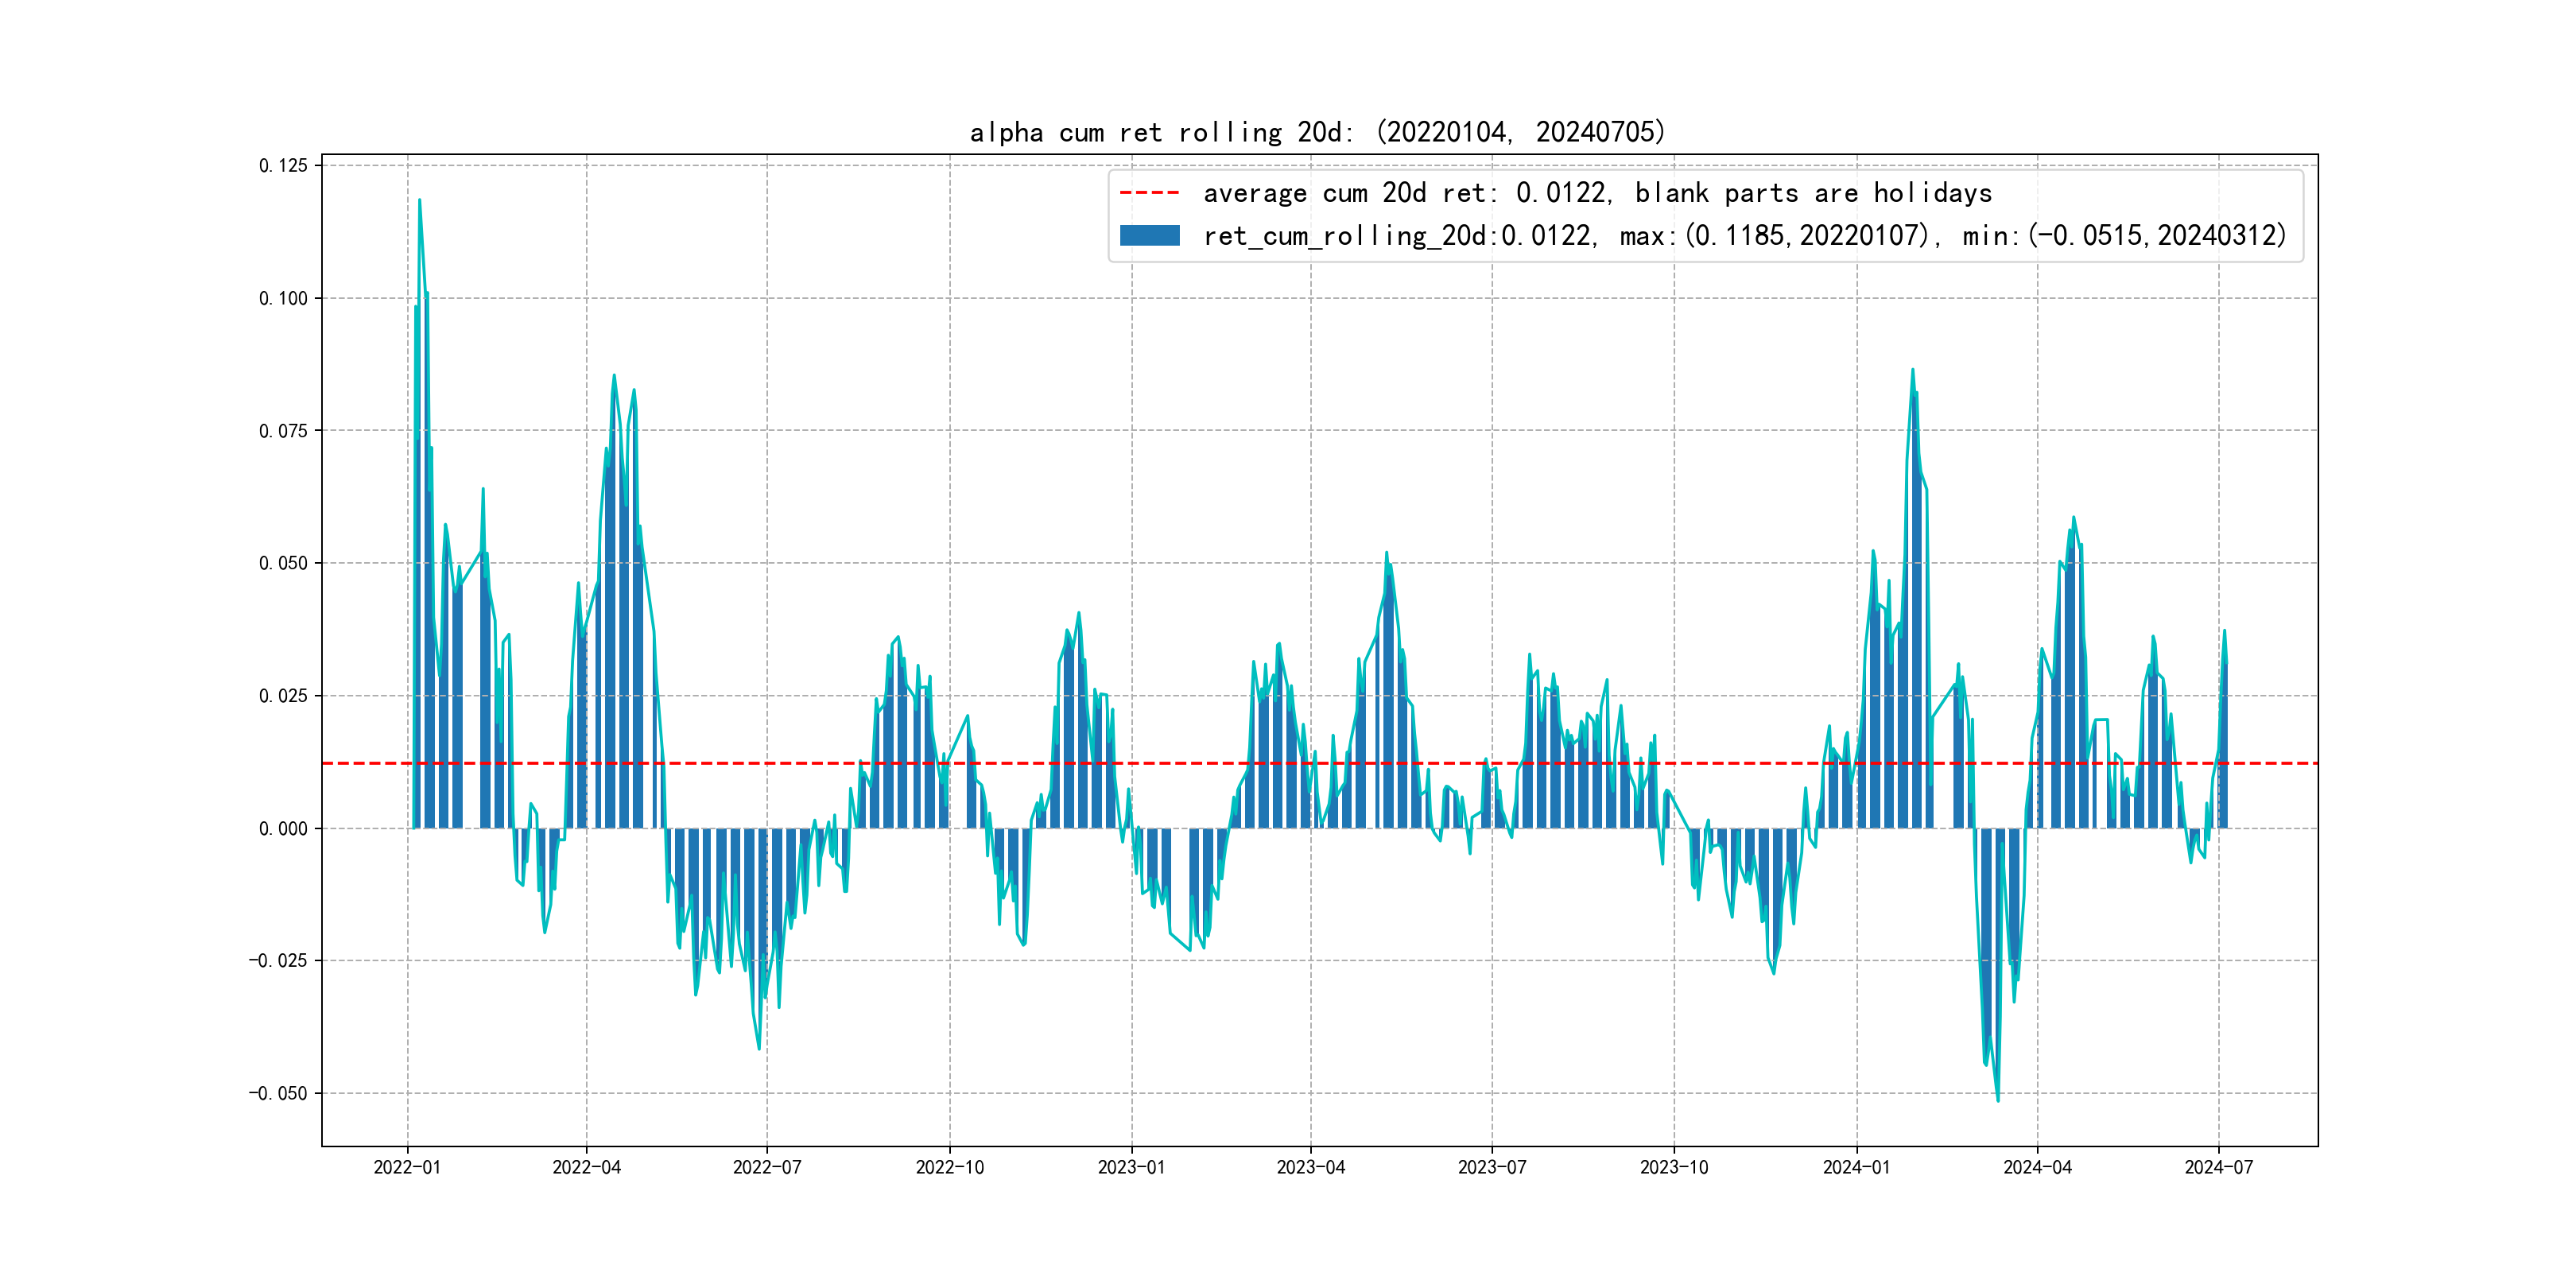Click the 2022-01 x-axis label
Viewport: 2576px width, 1288px height.
tap(407, 1167)
